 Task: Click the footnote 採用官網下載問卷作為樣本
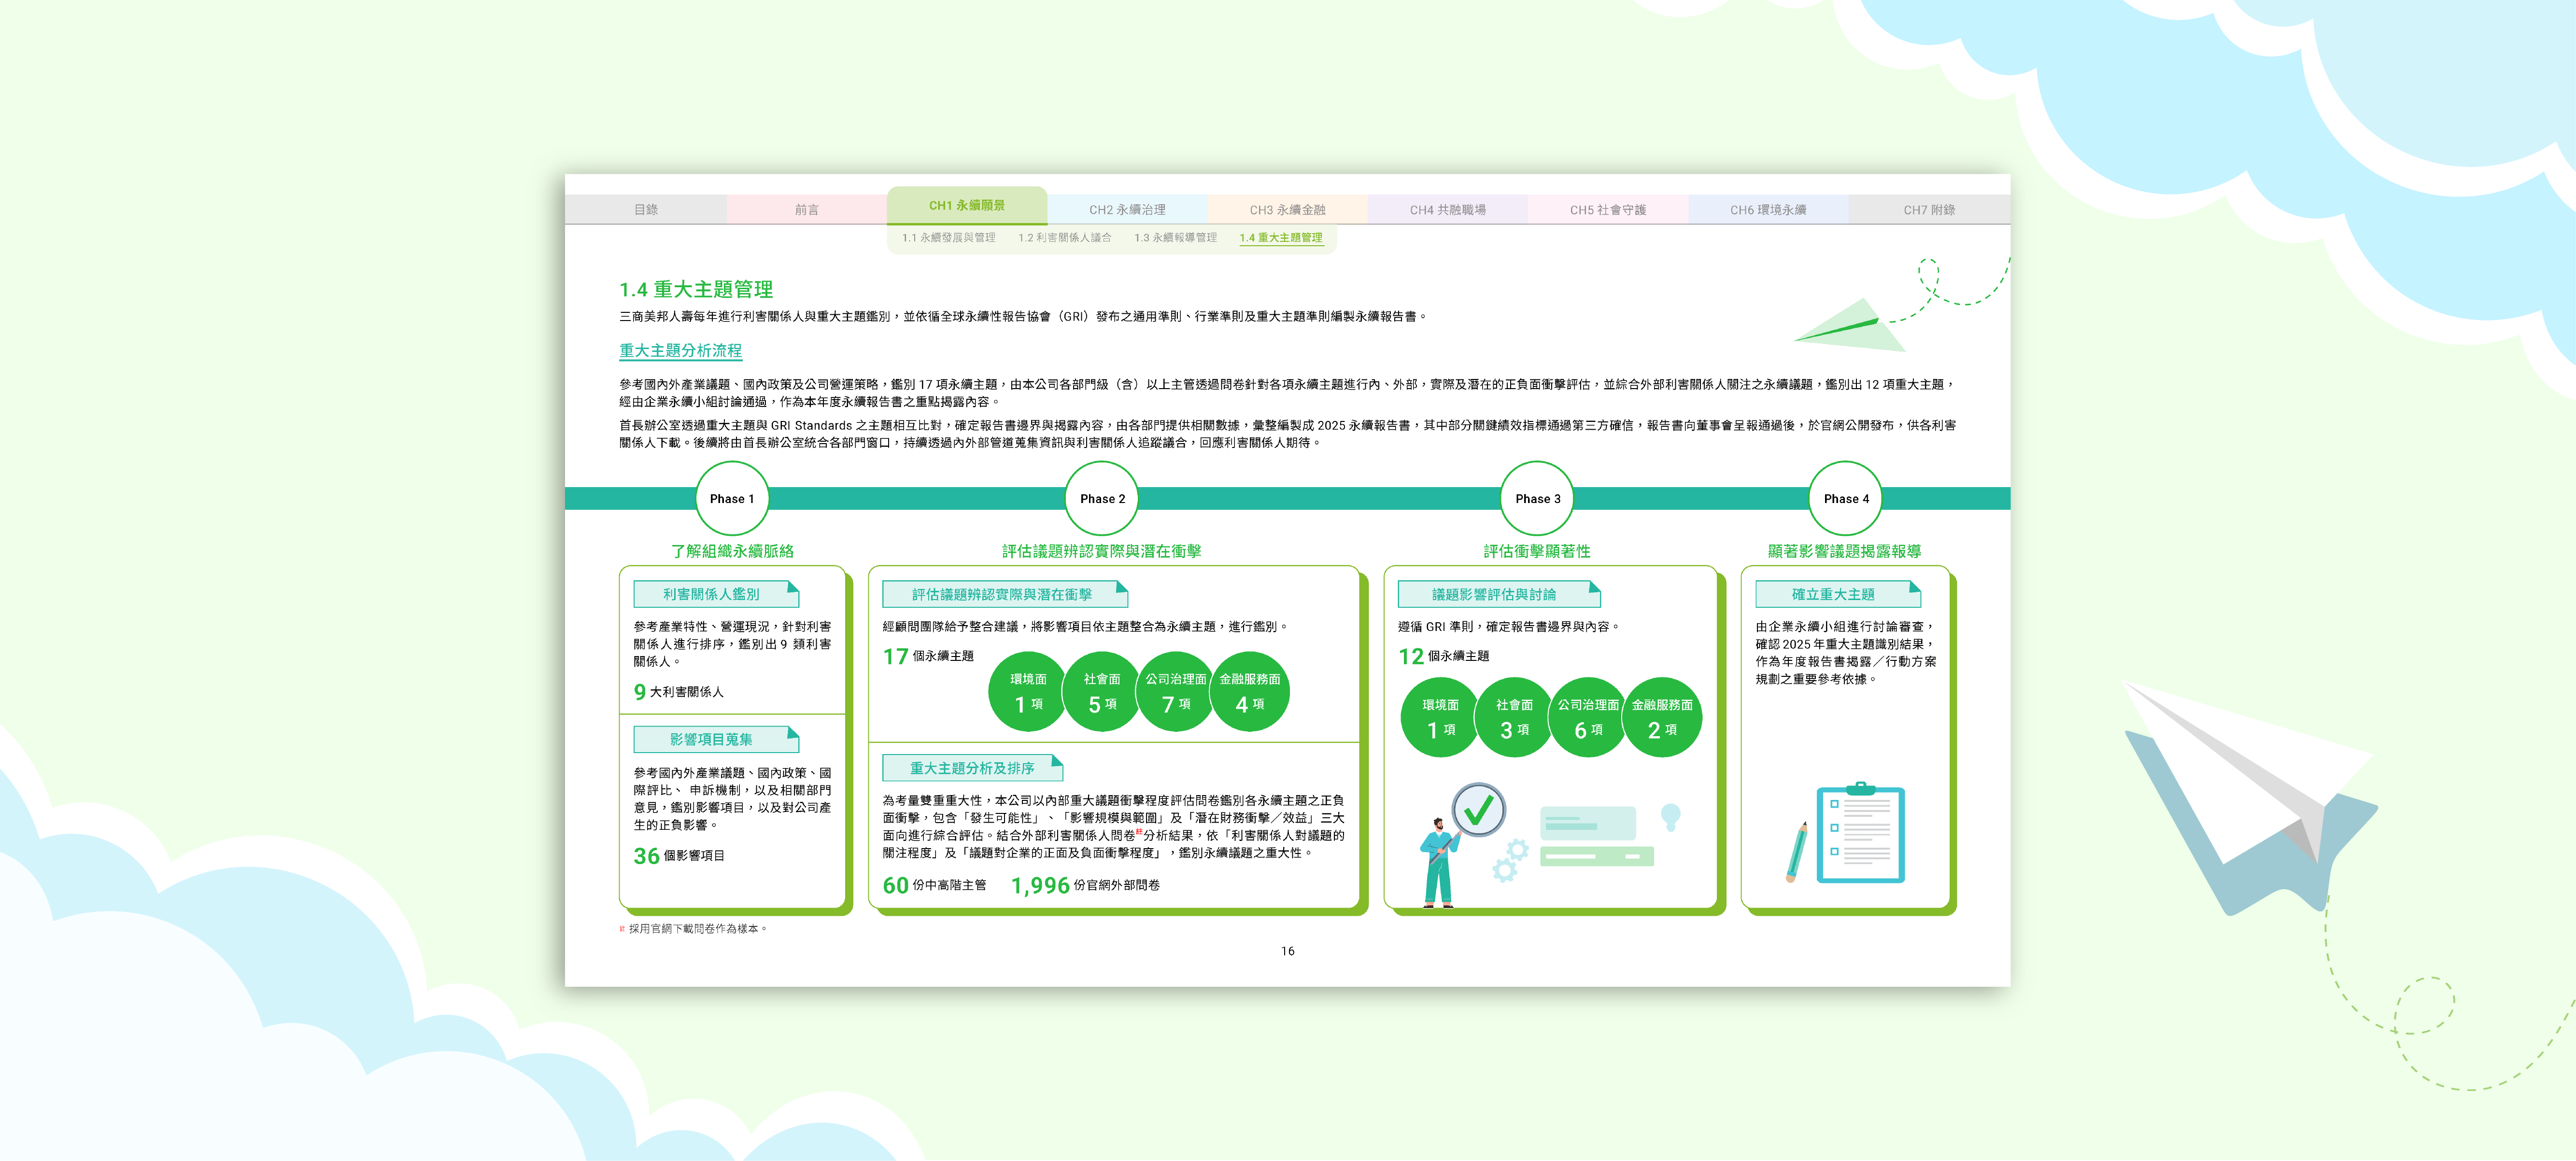pos(693,929)
